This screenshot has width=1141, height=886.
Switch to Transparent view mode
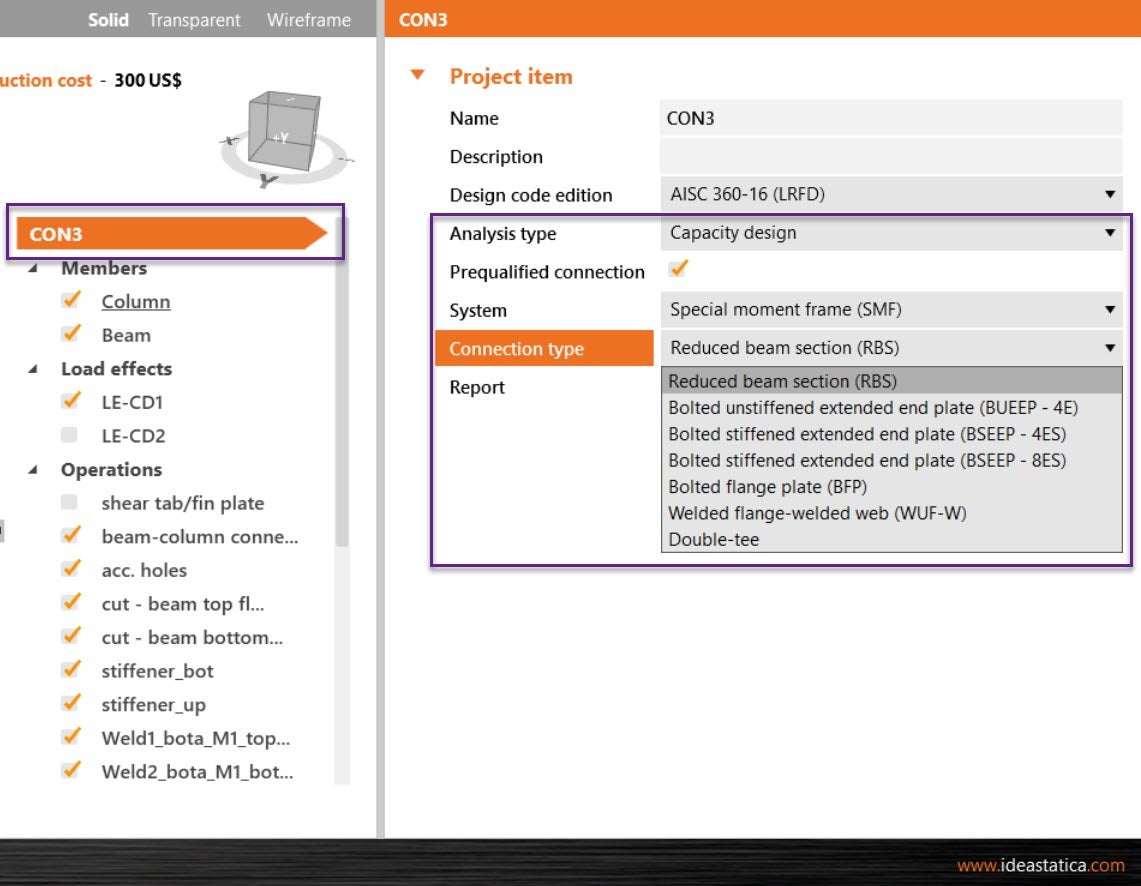point(194,19)
